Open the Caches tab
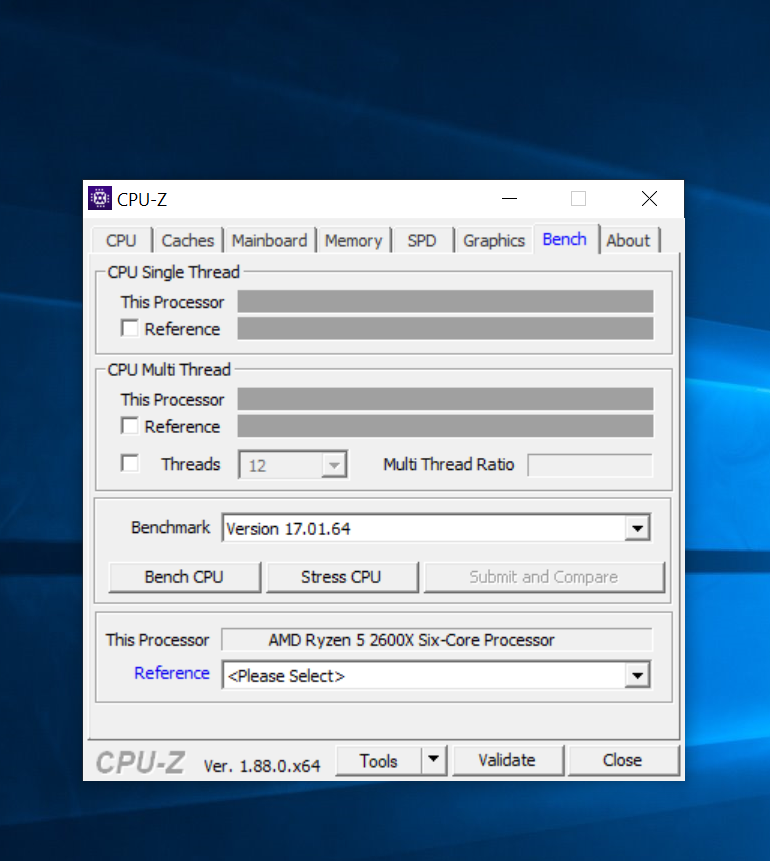 click(188, 241)
